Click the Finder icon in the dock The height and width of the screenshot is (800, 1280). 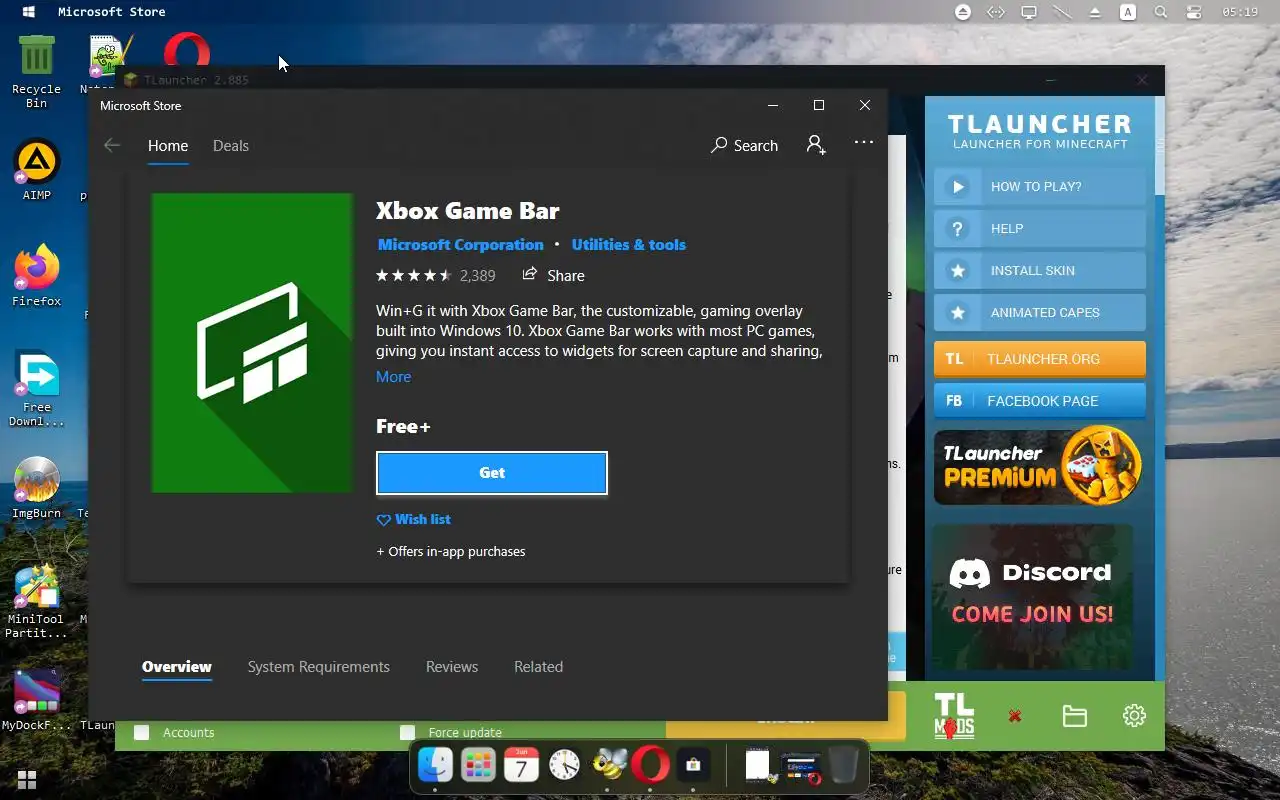435,766
